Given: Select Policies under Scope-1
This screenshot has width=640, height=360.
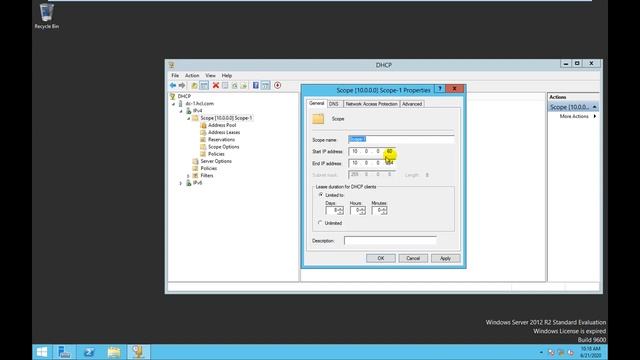Looking at the screenshot, I should [216, 154].
